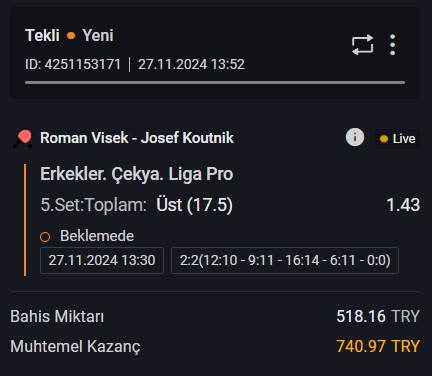
Task: Click the repeat bet arrows icon
Action: pyautogui.click(x=362, y=45)
